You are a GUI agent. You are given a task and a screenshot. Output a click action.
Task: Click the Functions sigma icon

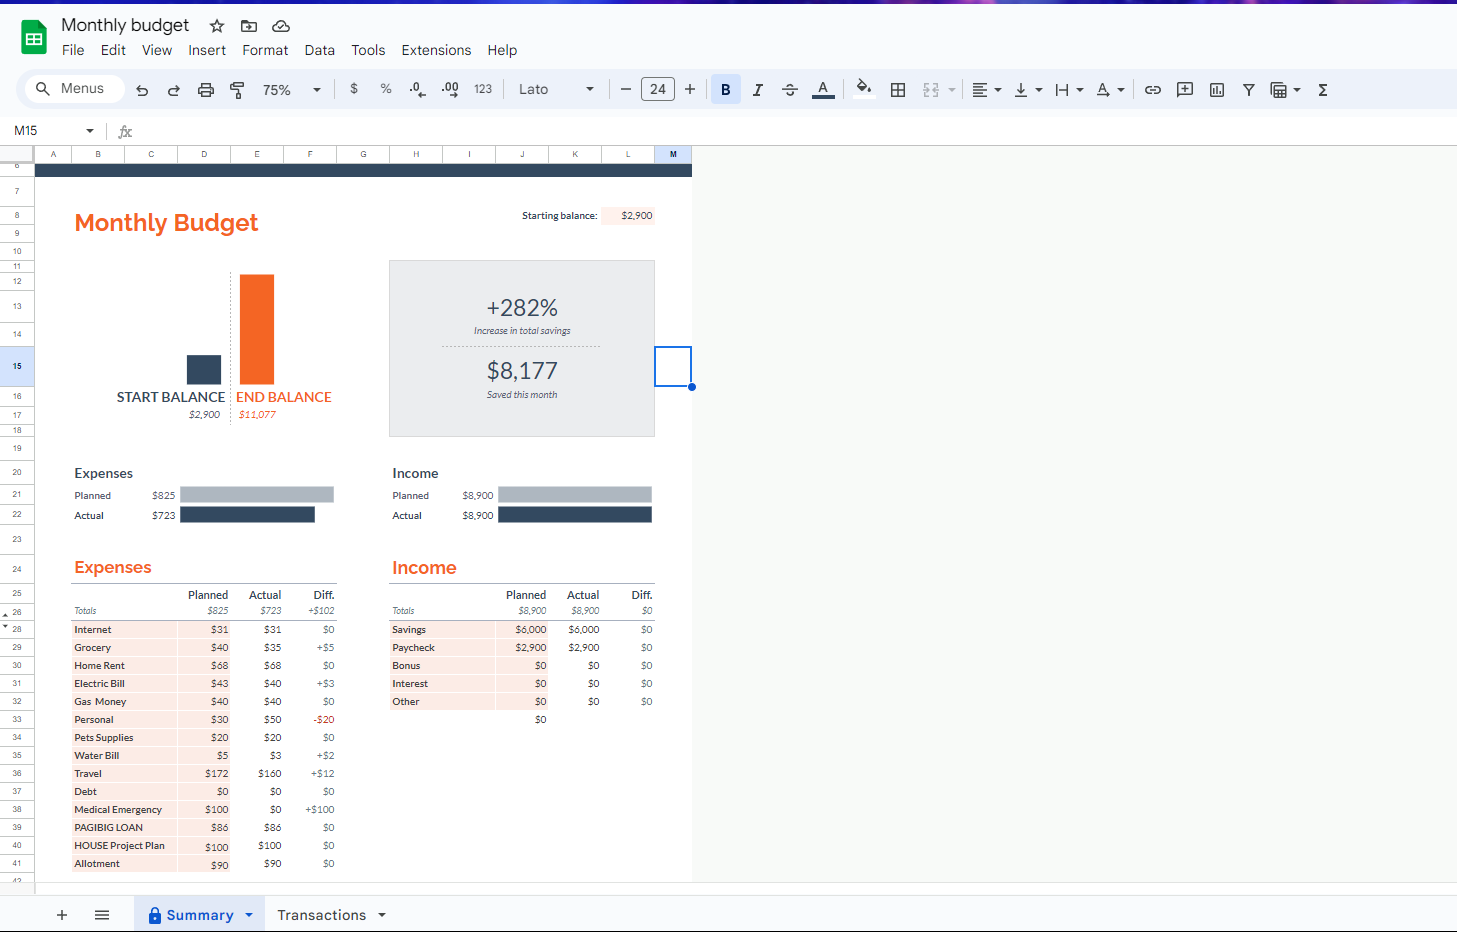click(x=1323, y=90)
